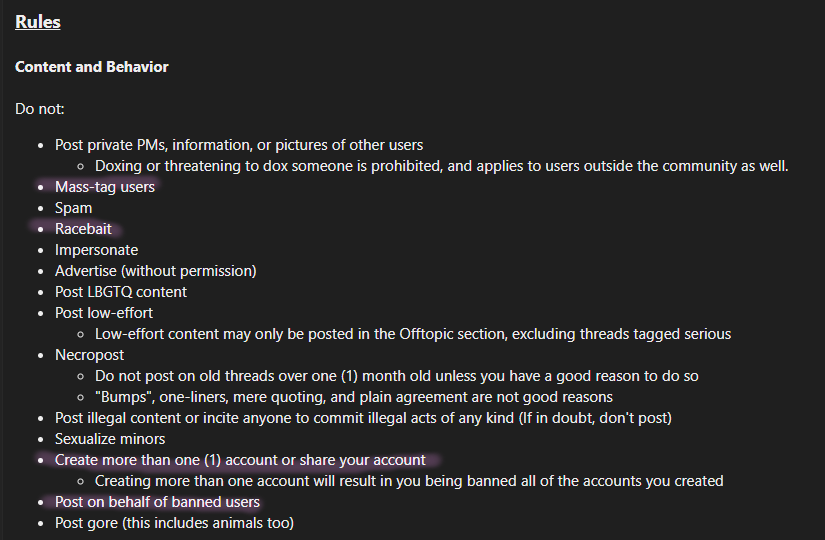Click the rule about posting private PMs

pos(239,145)
